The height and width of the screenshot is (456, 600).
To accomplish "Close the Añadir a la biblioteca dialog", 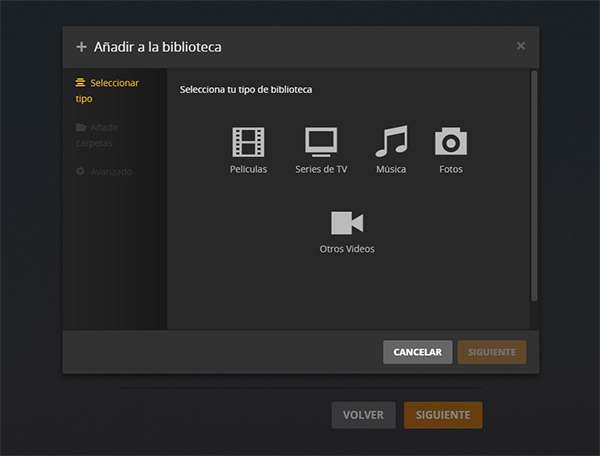I will click(x=520, y=46).
